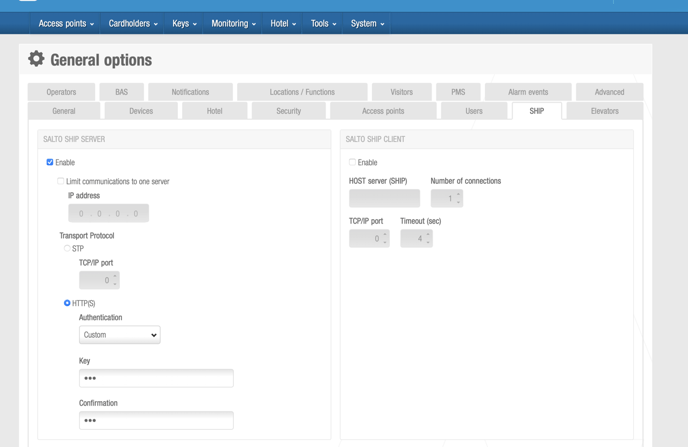Click the Number of connections stepper
The image size is (688, 447).
coord(447,198)
